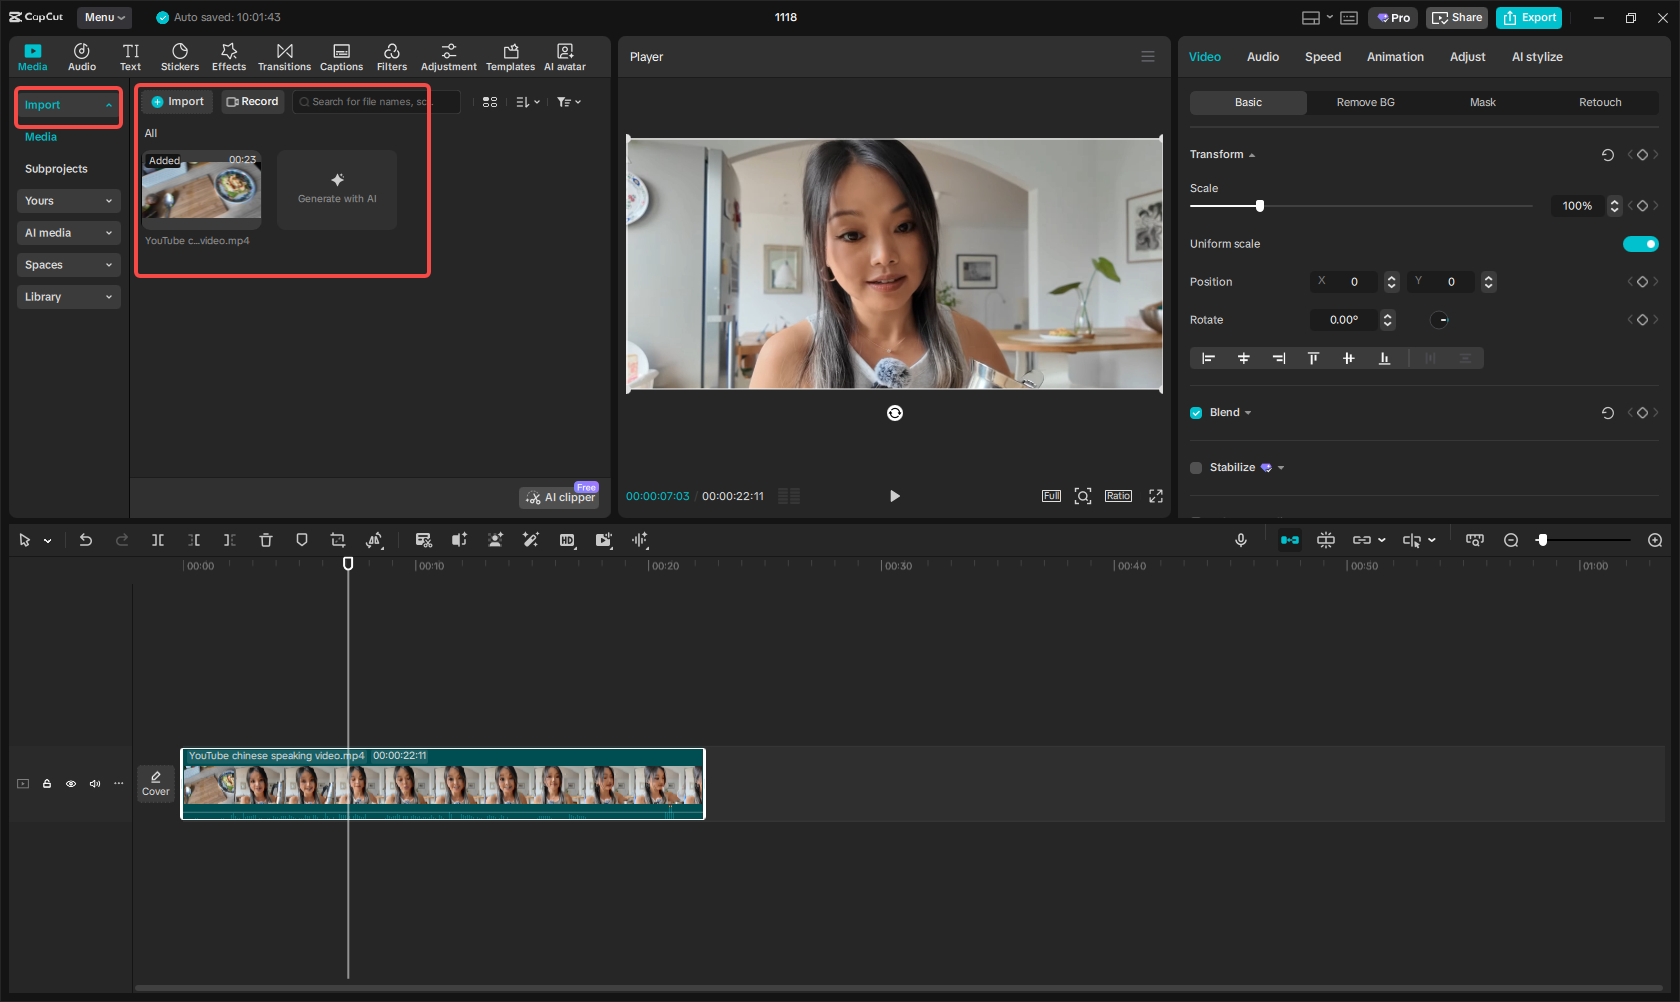Enable the Stabilize checkbox
1680x1002 pixels.
click(x=1195, y=467)
